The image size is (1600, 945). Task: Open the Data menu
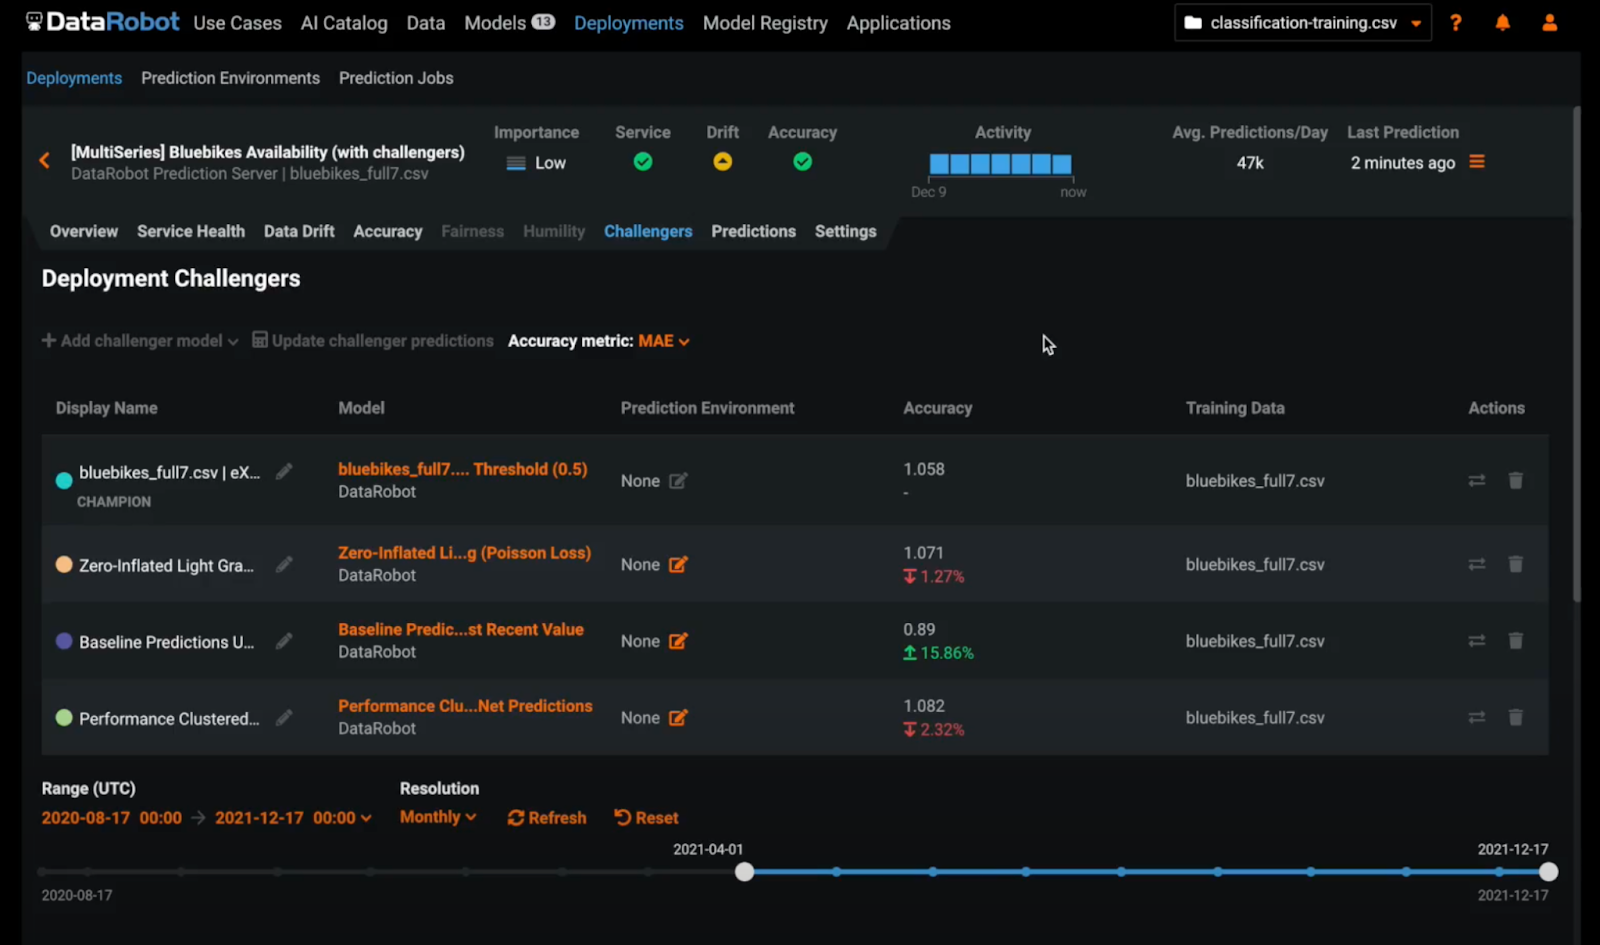(x=426, y=23)
